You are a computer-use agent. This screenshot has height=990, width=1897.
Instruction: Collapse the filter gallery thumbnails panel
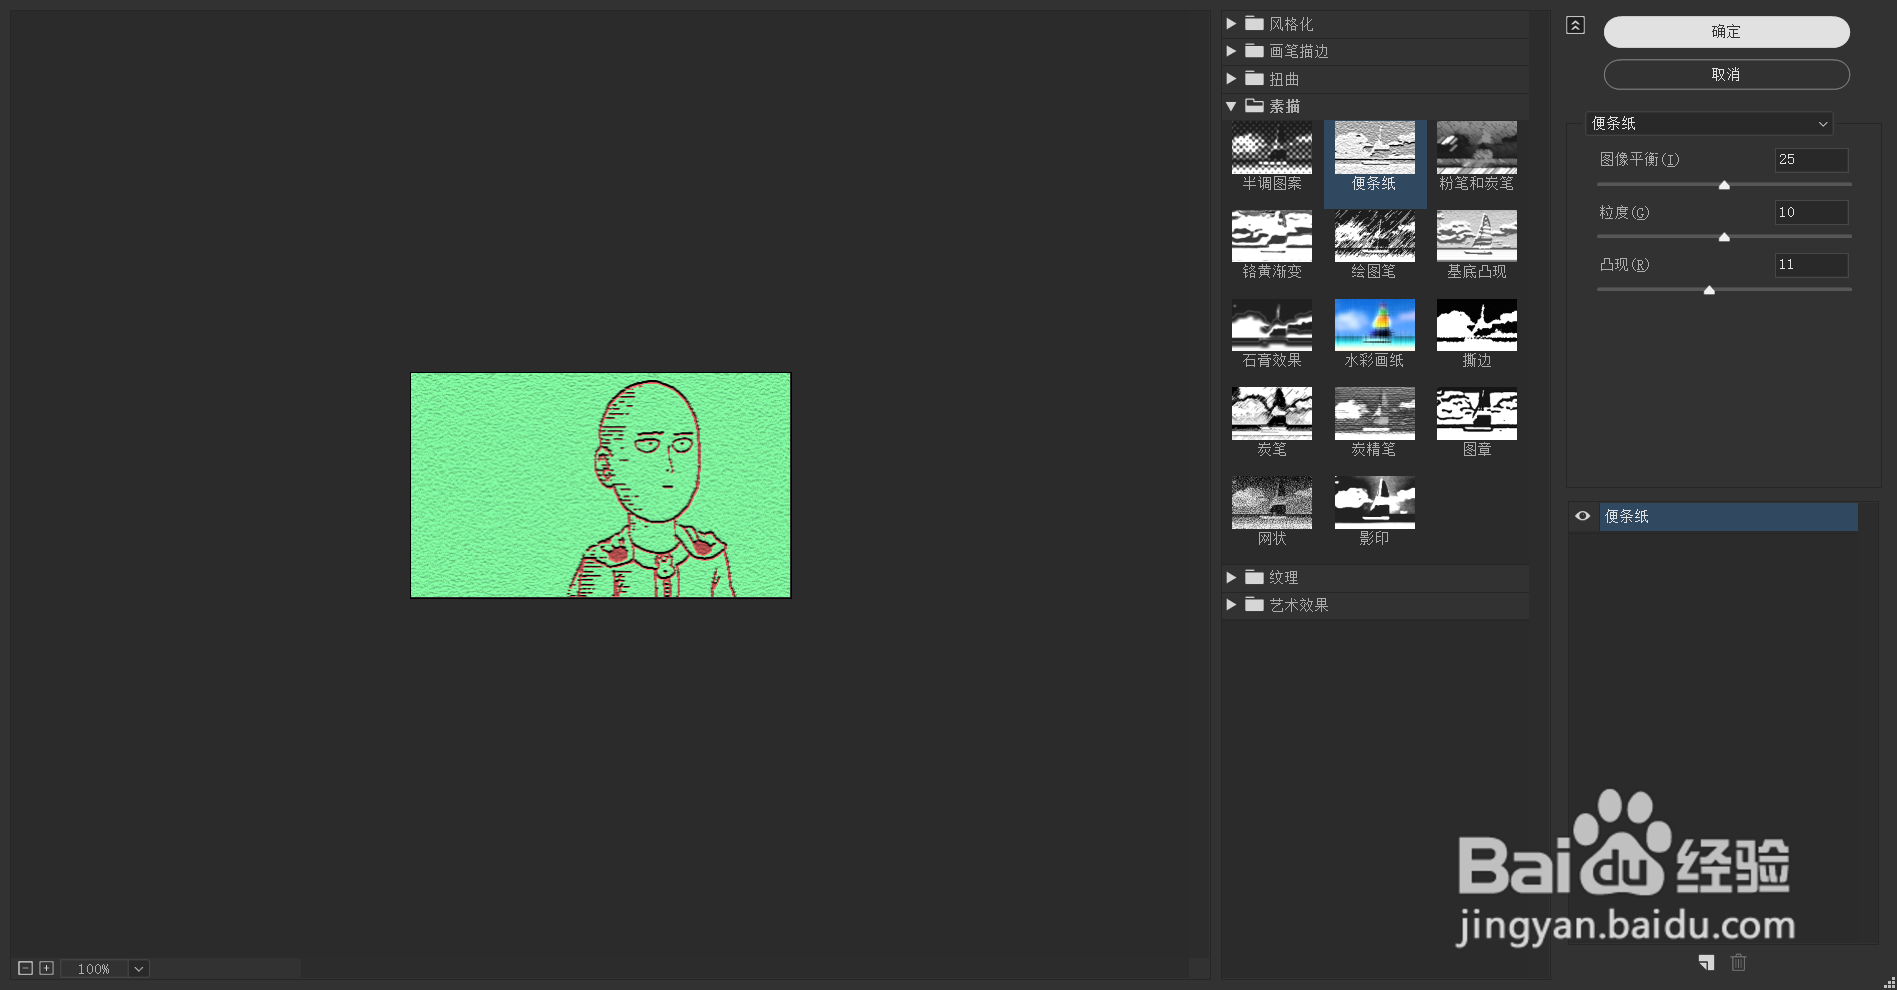pyautogui.click(x=1575, y=25)
